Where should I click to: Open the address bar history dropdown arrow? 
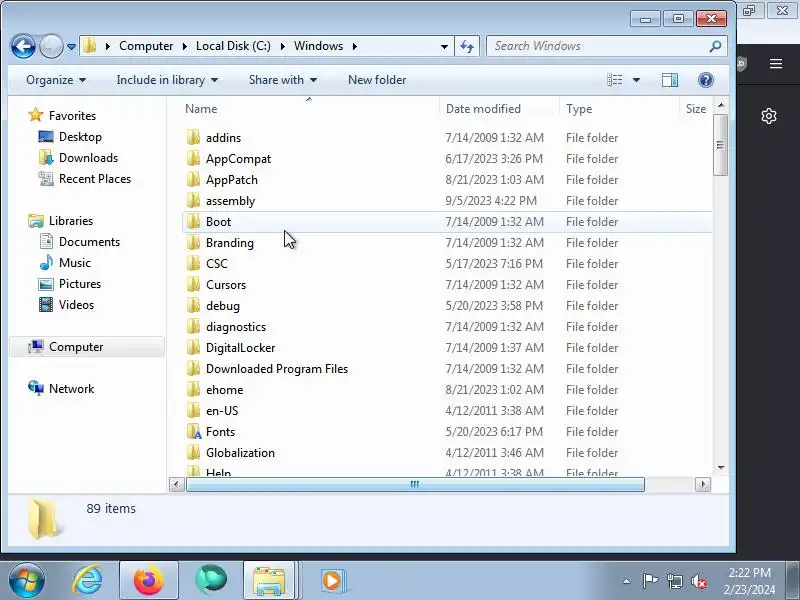444,46
